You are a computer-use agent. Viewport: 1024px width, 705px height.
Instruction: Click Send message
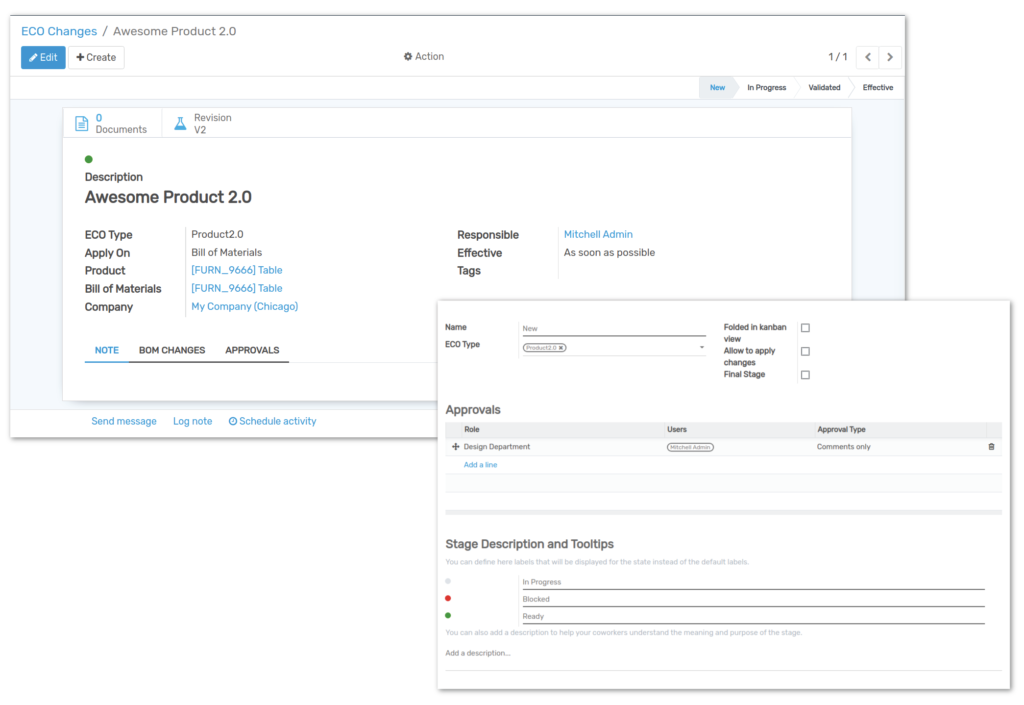[124, 422]
